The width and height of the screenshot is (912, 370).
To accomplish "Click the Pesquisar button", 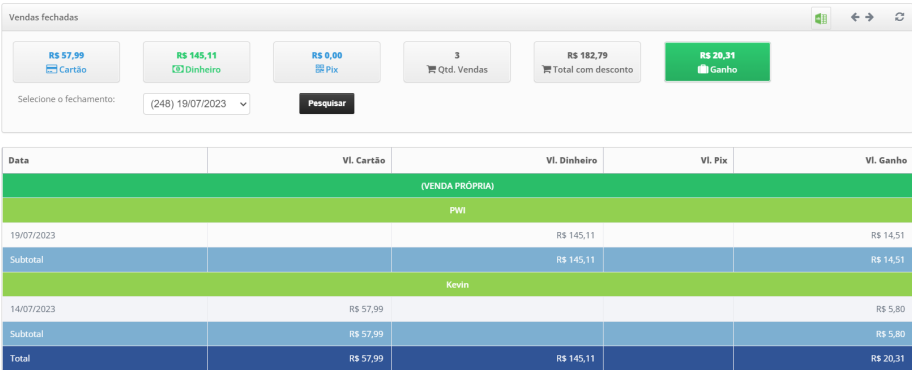I will [x=327, y=104].
